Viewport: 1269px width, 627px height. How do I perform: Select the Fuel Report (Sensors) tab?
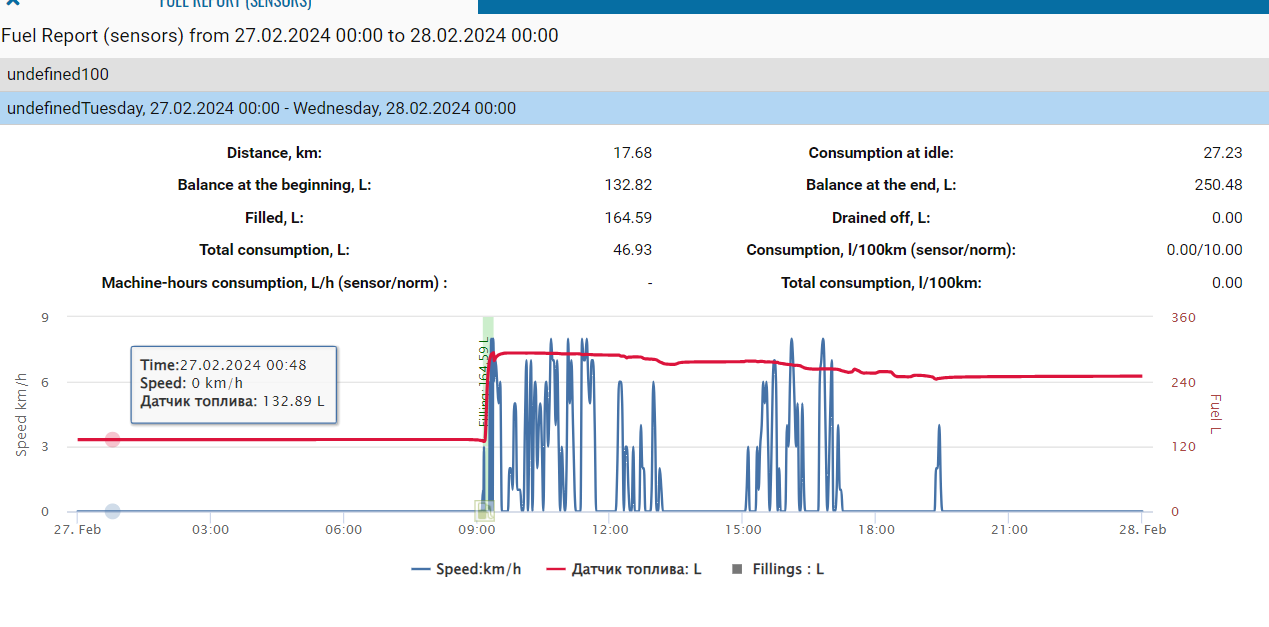coord(236,4)
